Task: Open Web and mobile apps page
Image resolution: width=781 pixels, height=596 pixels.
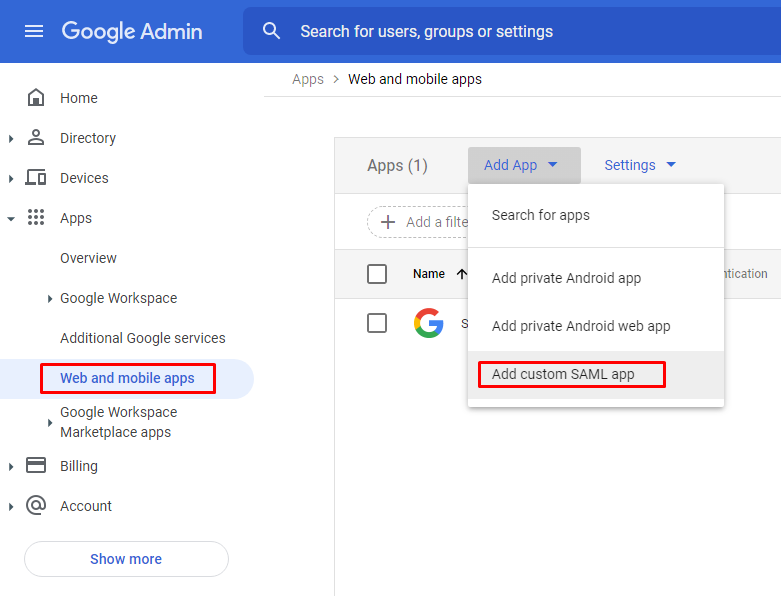Action: click(127, 378)
